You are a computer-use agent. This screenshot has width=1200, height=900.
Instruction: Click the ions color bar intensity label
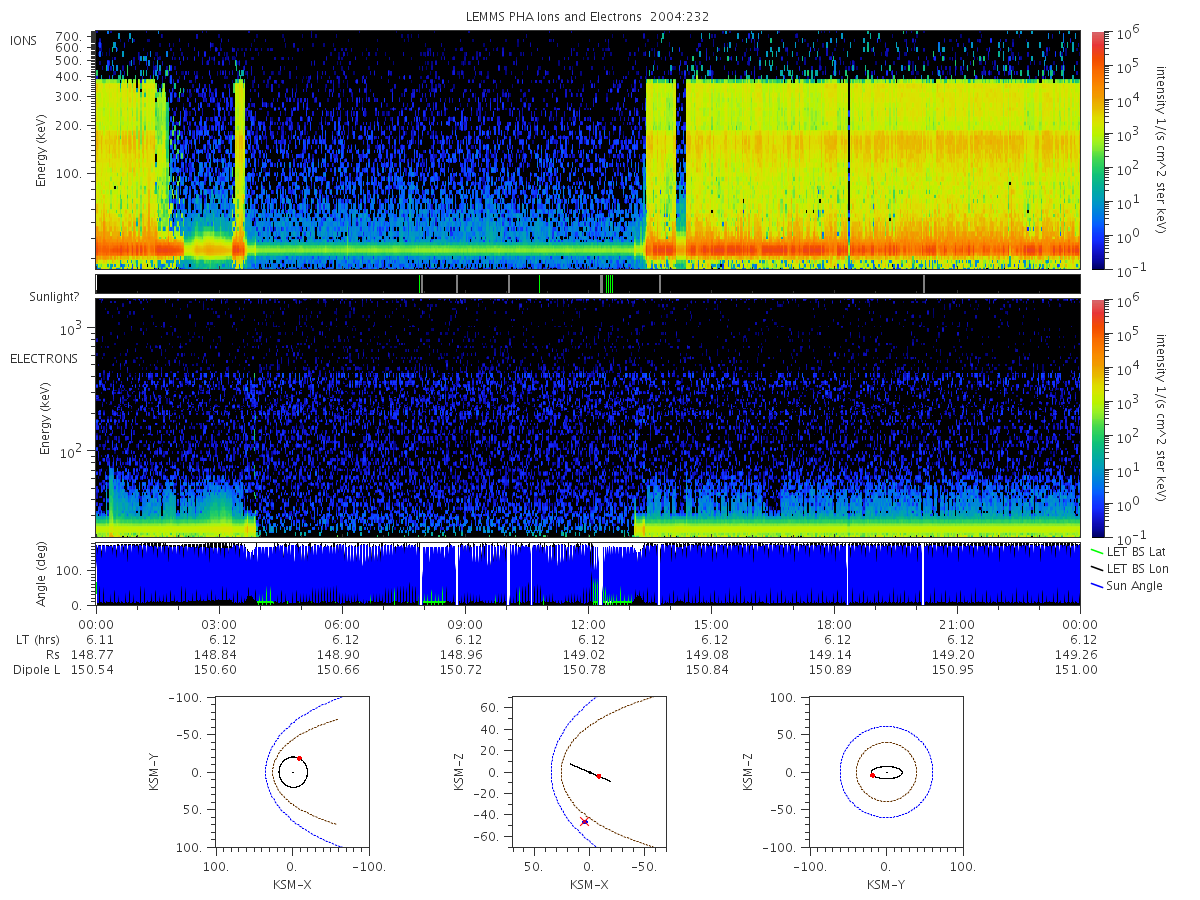point(1163,150)
